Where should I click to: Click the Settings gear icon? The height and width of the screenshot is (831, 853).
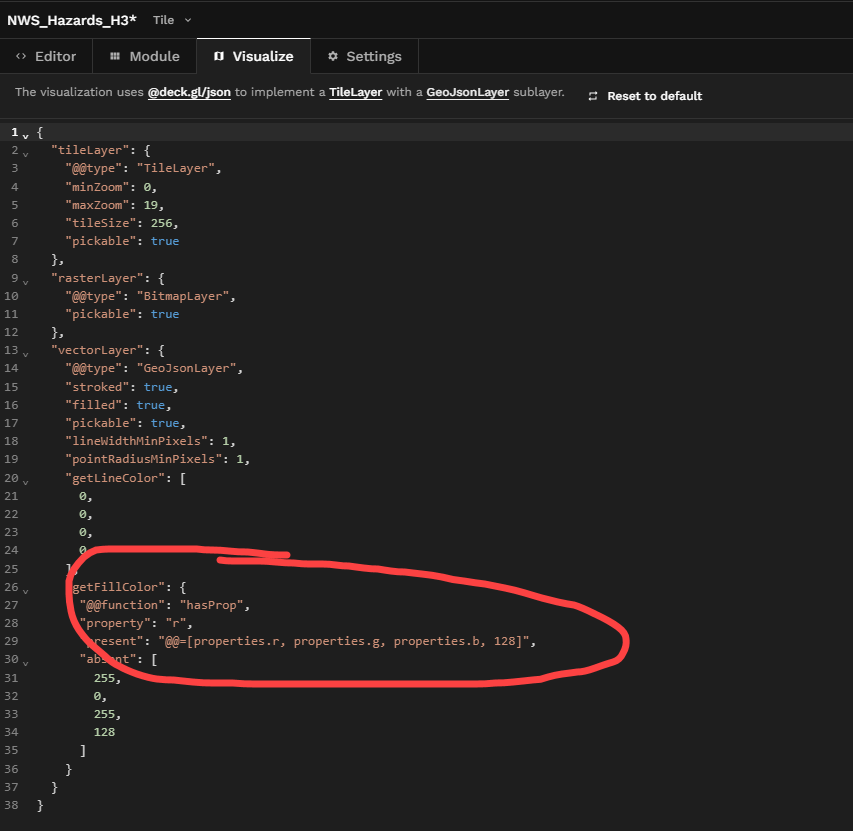tap(333, 56)
